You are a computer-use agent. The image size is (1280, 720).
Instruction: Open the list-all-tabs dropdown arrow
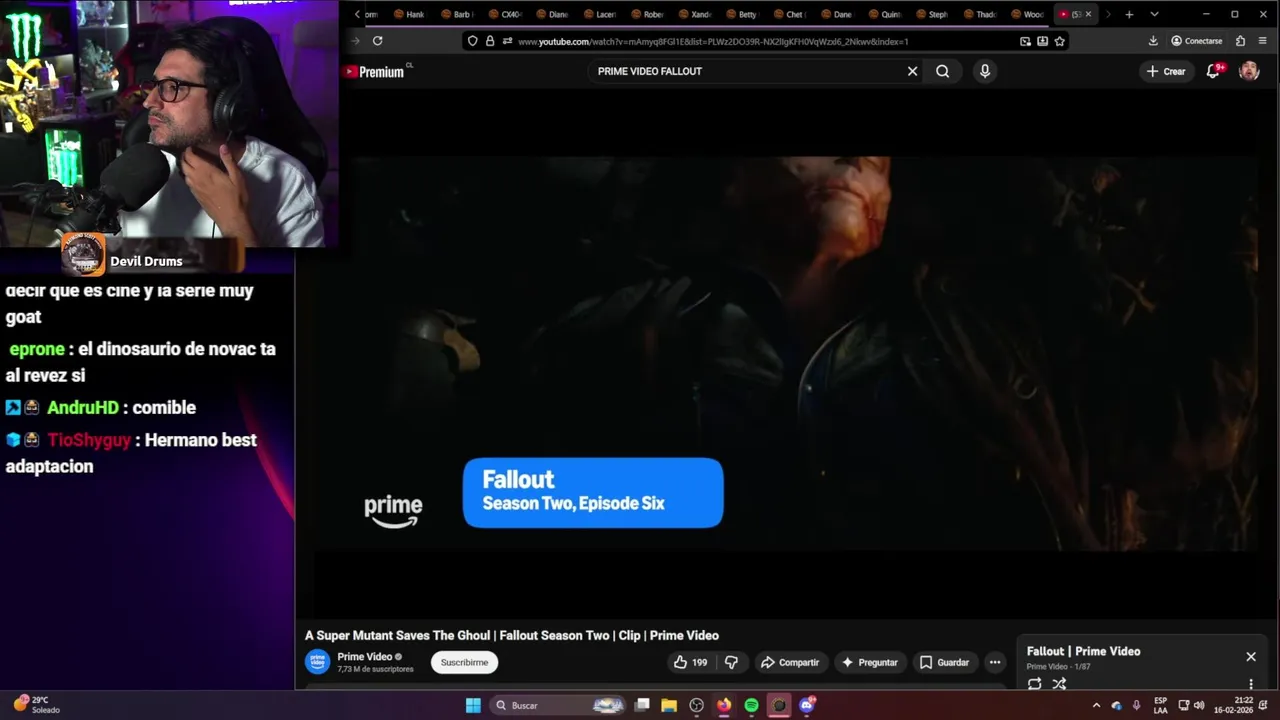pos(1154,14)
